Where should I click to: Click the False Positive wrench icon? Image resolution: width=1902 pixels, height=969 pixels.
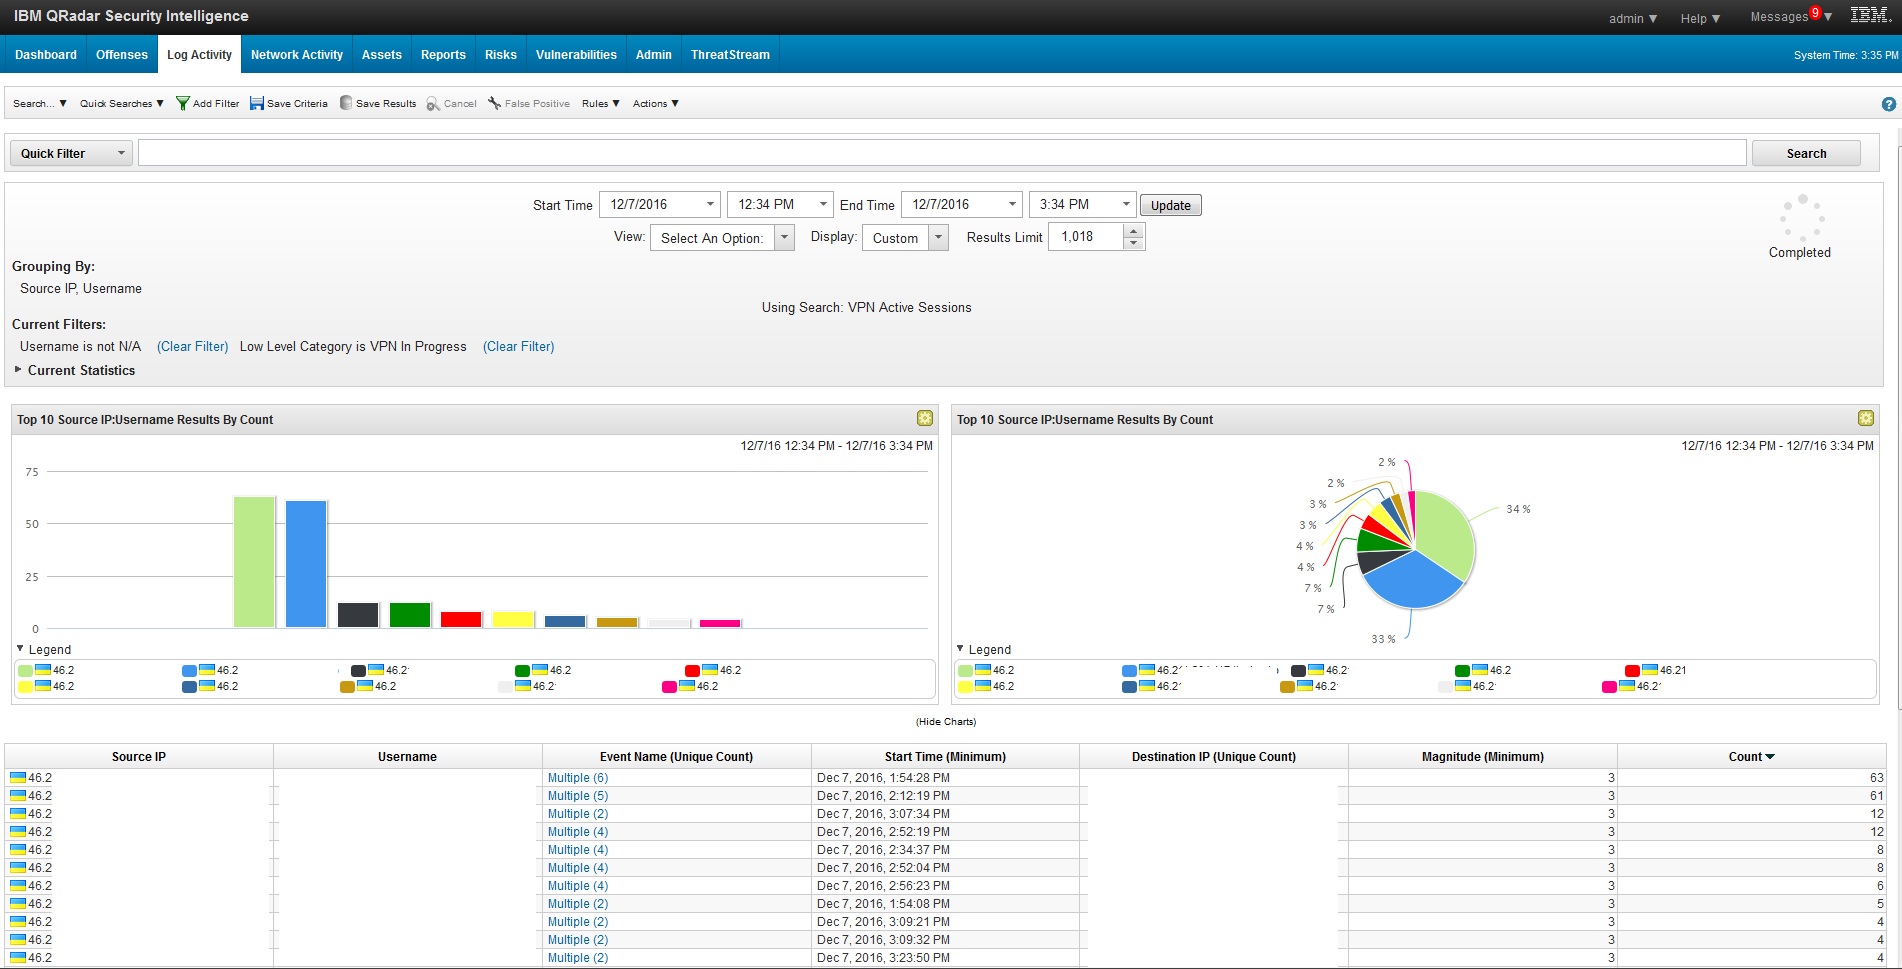pyautogui.click(x=494, y=103)
